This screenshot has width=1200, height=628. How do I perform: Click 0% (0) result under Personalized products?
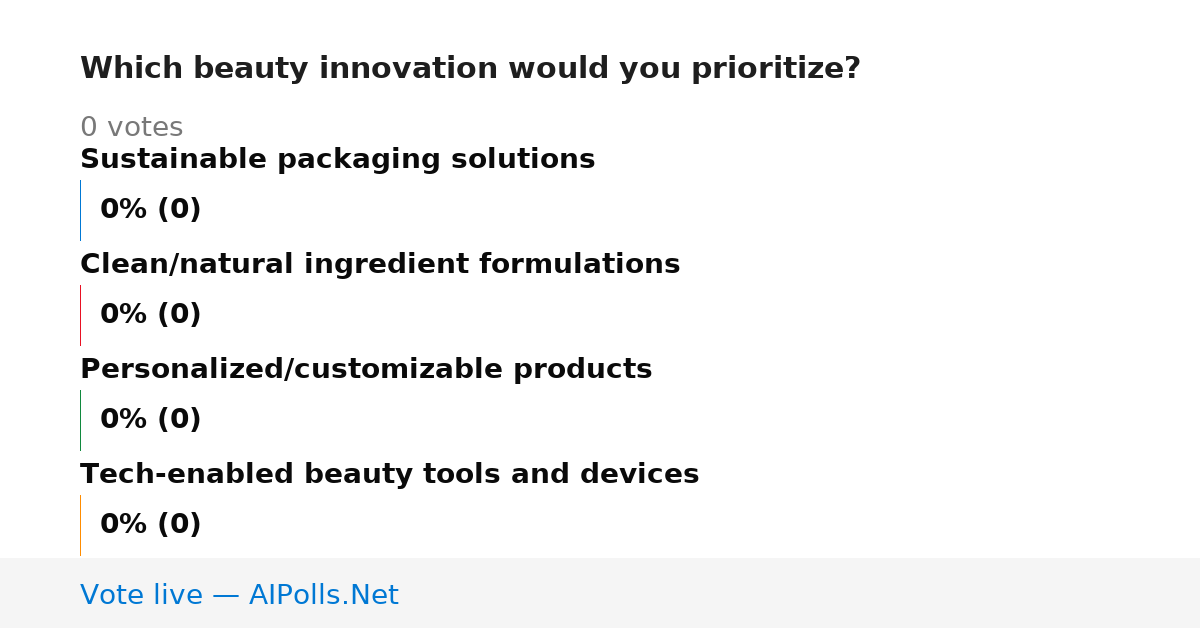point(150,420)
